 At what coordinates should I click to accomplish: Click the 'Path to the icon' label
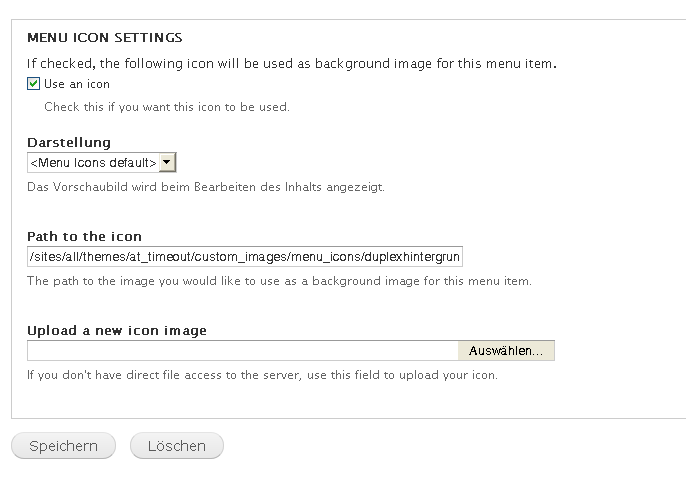coord(84,237)
